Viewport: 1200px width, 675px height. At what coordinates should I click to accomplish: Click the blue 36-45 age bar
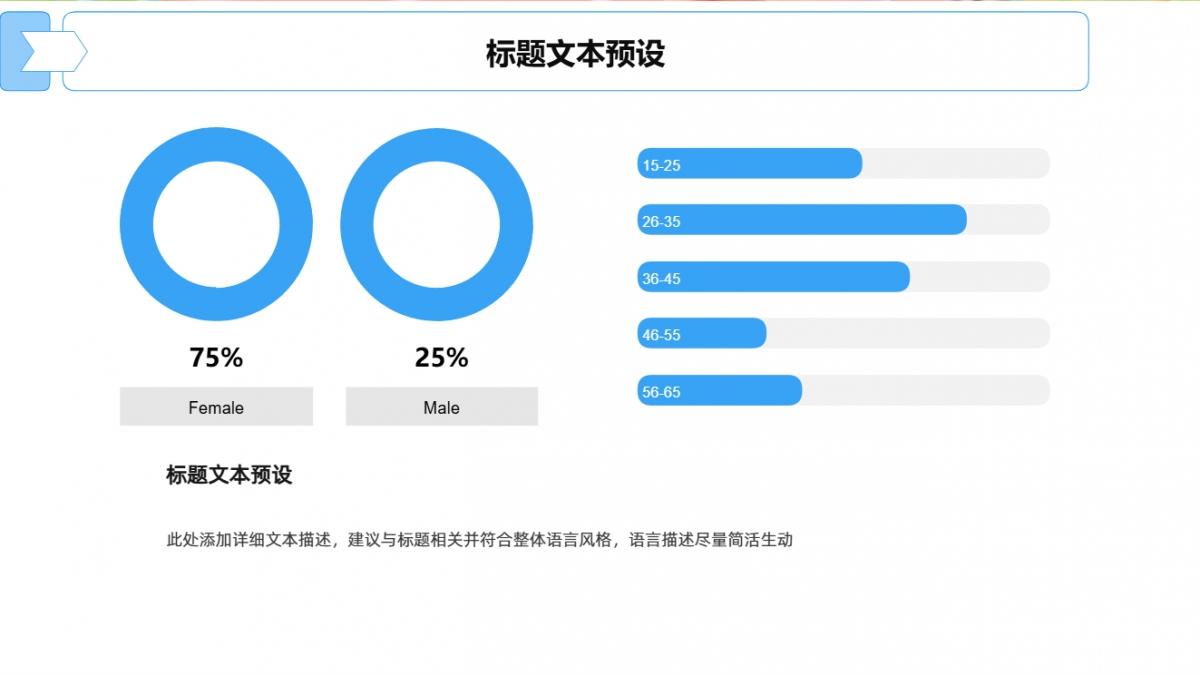(x=774, y=277)
